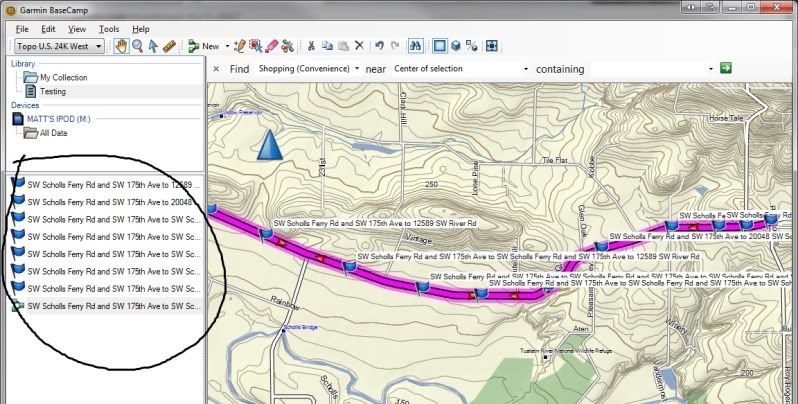Close the Find bar with the X

pos(216,69)
